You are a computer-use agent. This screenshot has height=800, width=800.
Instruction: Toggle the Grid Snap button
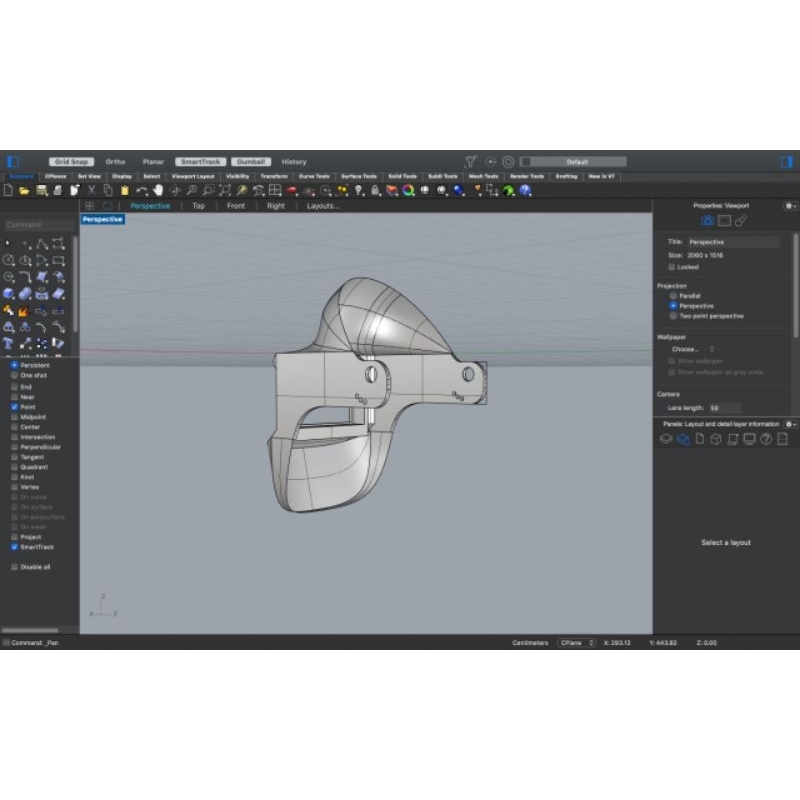point(72,161)
